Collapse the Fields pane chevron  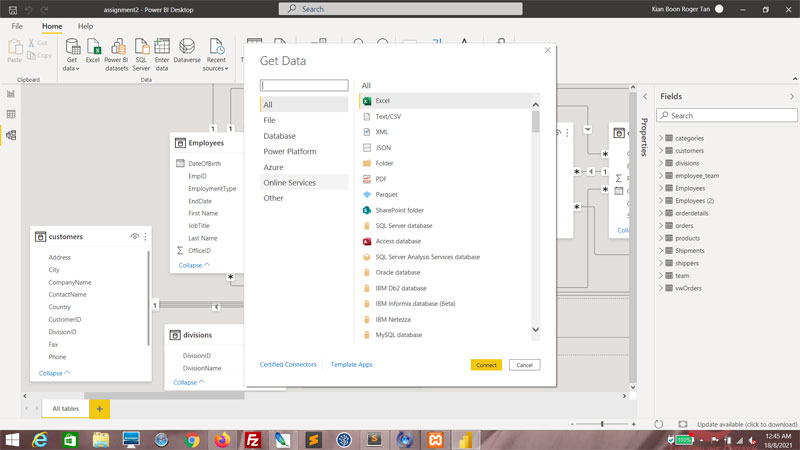792,96
